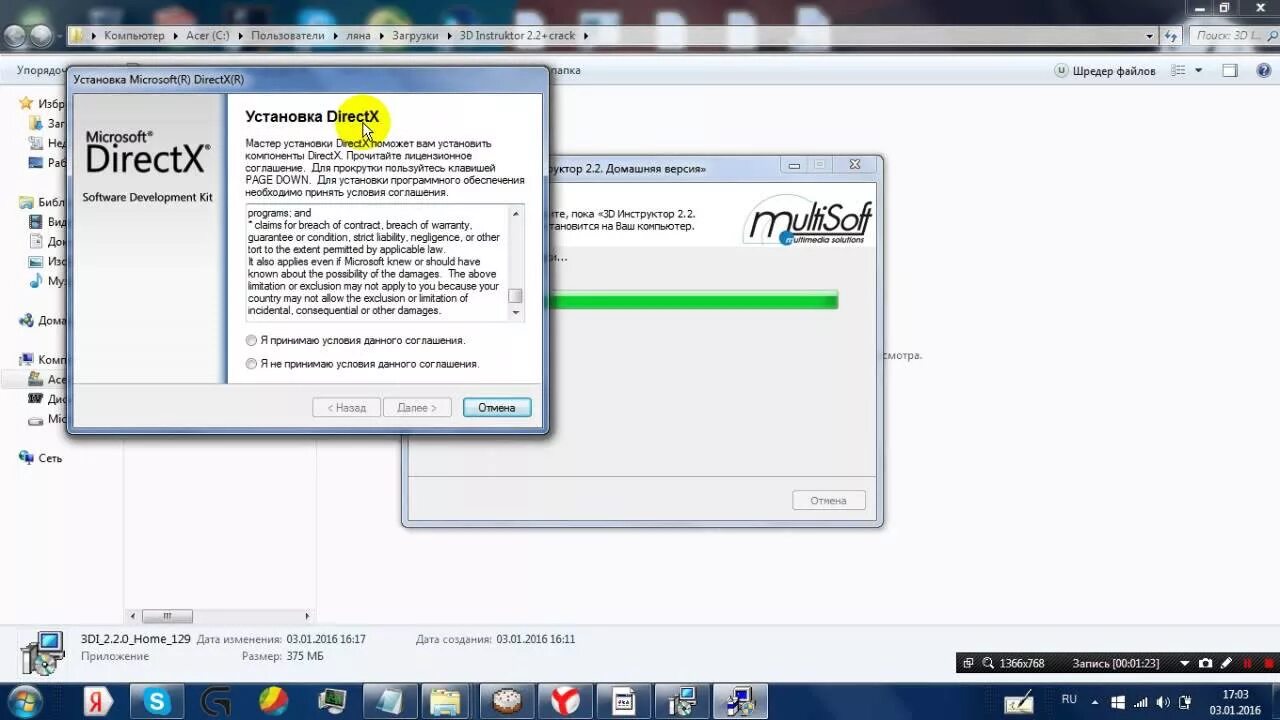Click the Windows Start button

click(23, 701)
